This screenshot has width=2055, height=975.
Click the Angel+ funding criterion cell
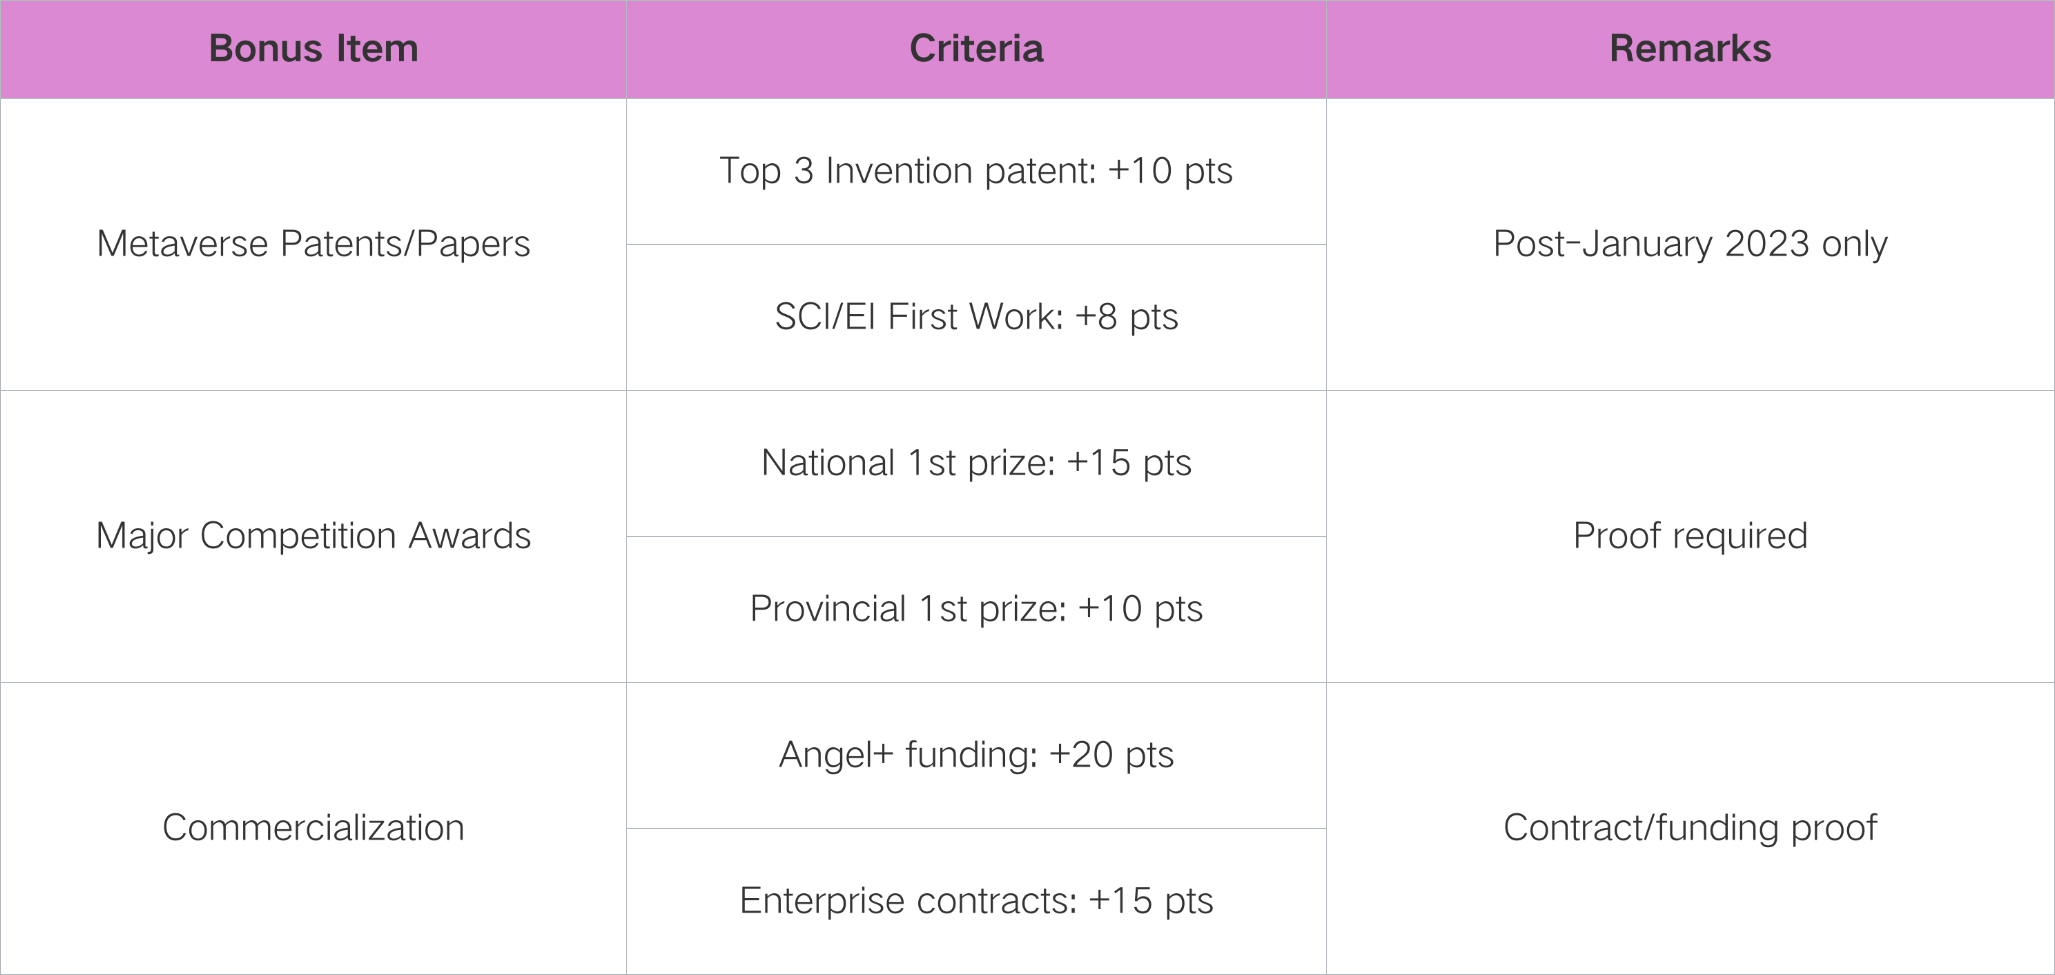pyautogui.click(x=976, y=755)
